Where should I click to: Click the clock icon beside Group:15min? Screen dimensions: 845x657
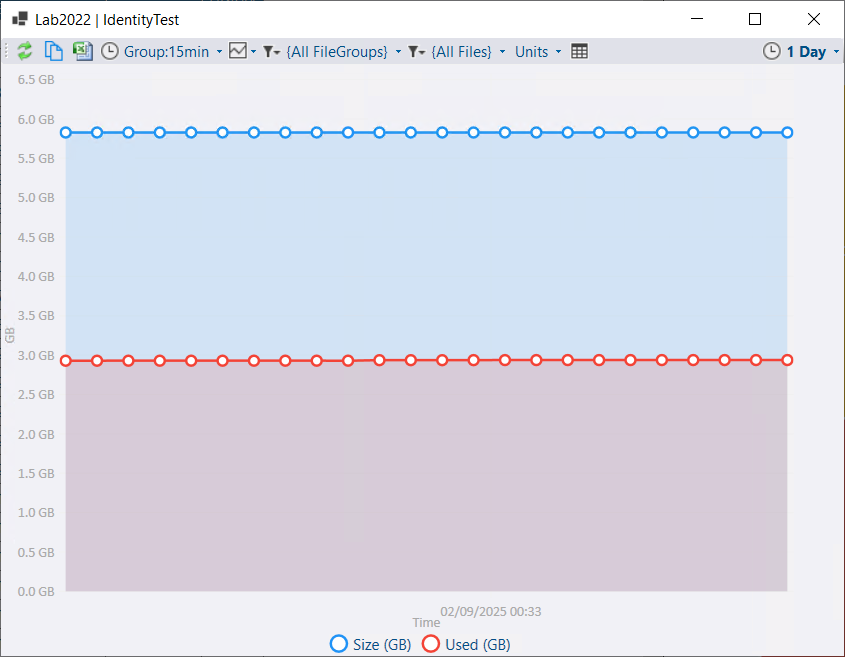pos(110,52)
